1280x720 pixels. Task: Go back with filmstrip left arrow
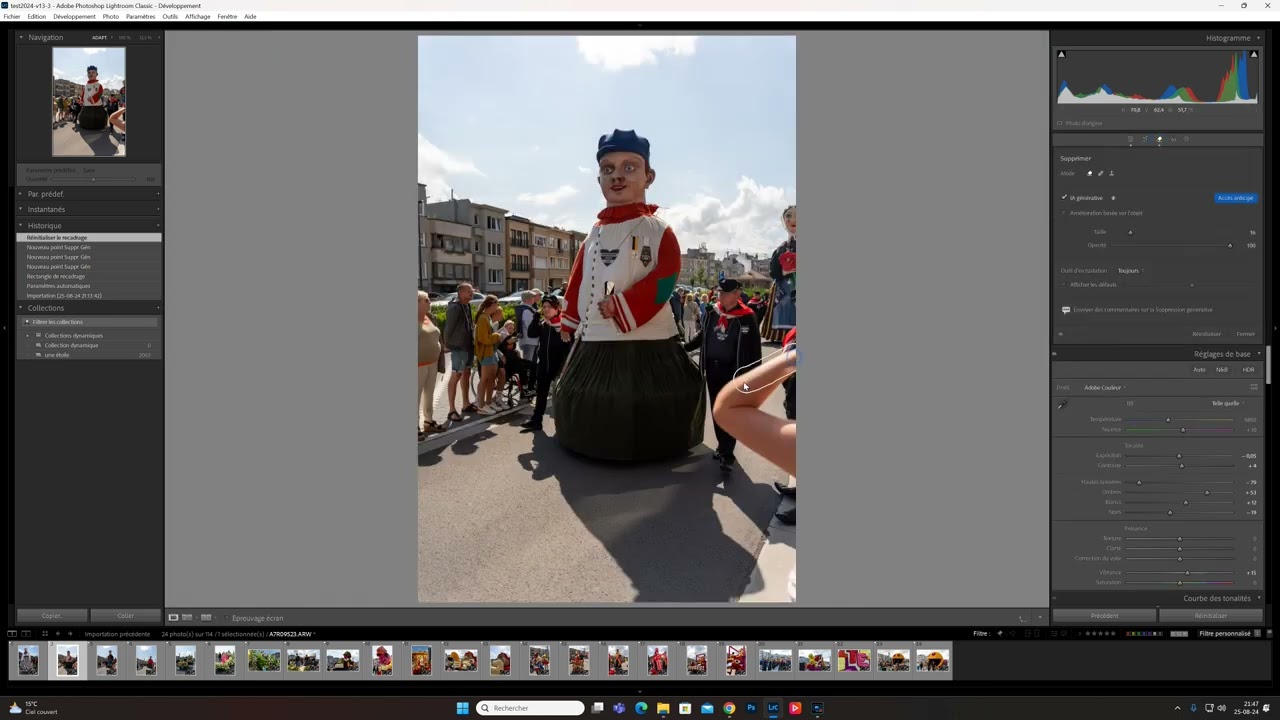[57, 634]
